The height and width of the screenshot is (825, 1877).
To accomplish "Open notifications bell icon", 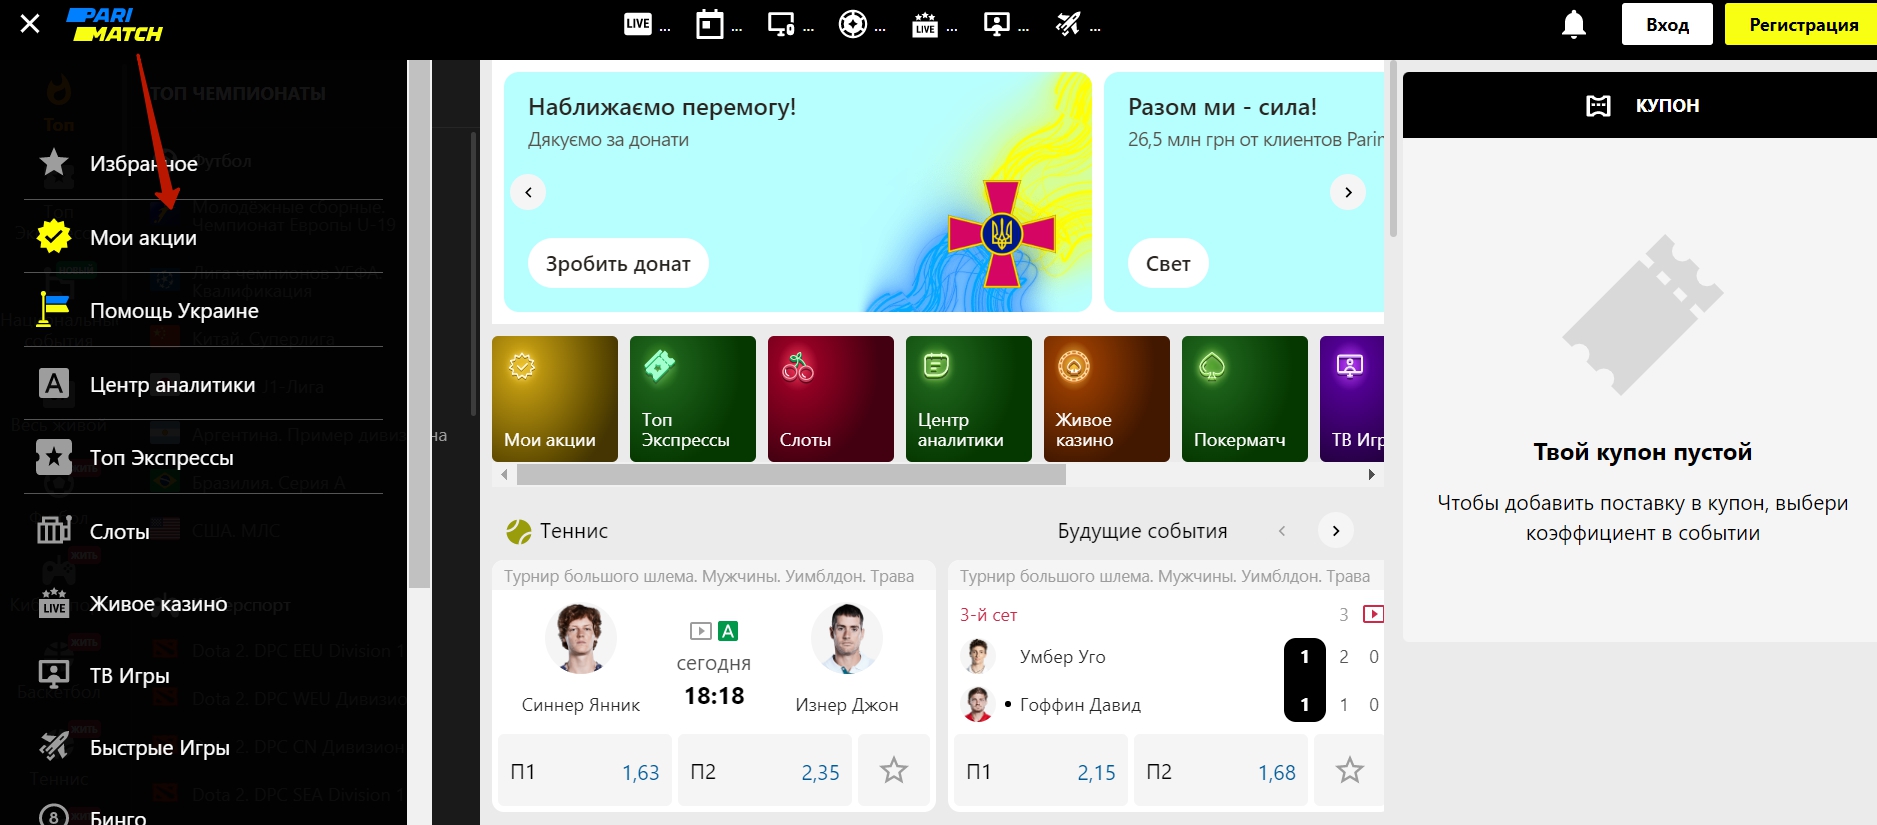I will pos(1573,24).
